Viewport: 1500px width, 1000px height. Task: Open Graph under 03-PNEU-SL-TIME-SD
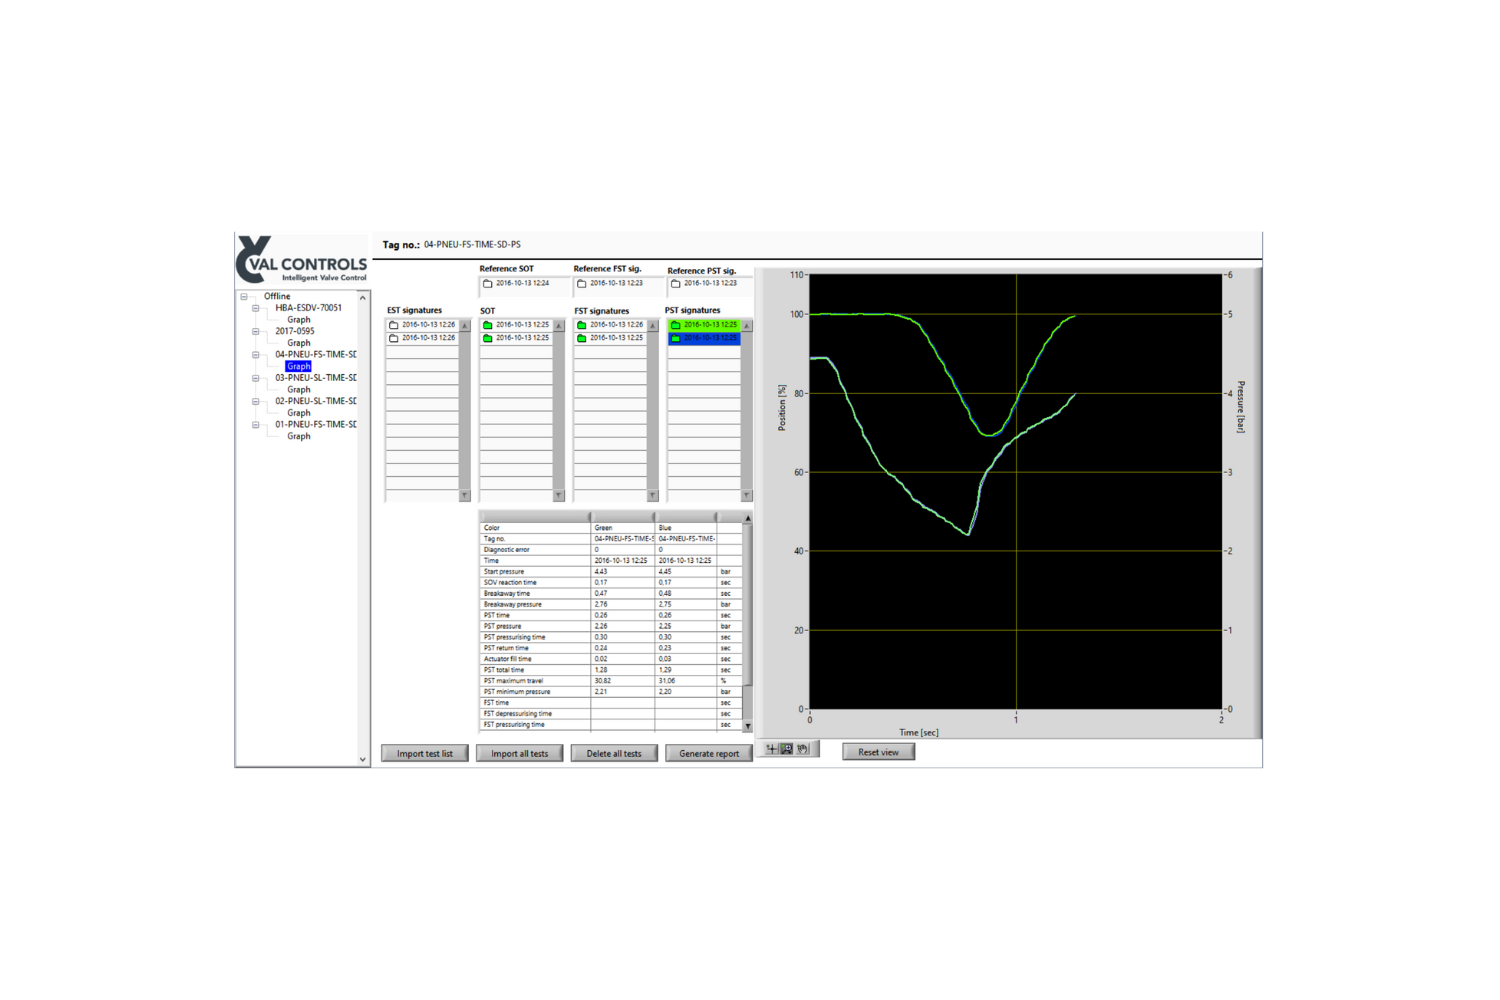298,390
